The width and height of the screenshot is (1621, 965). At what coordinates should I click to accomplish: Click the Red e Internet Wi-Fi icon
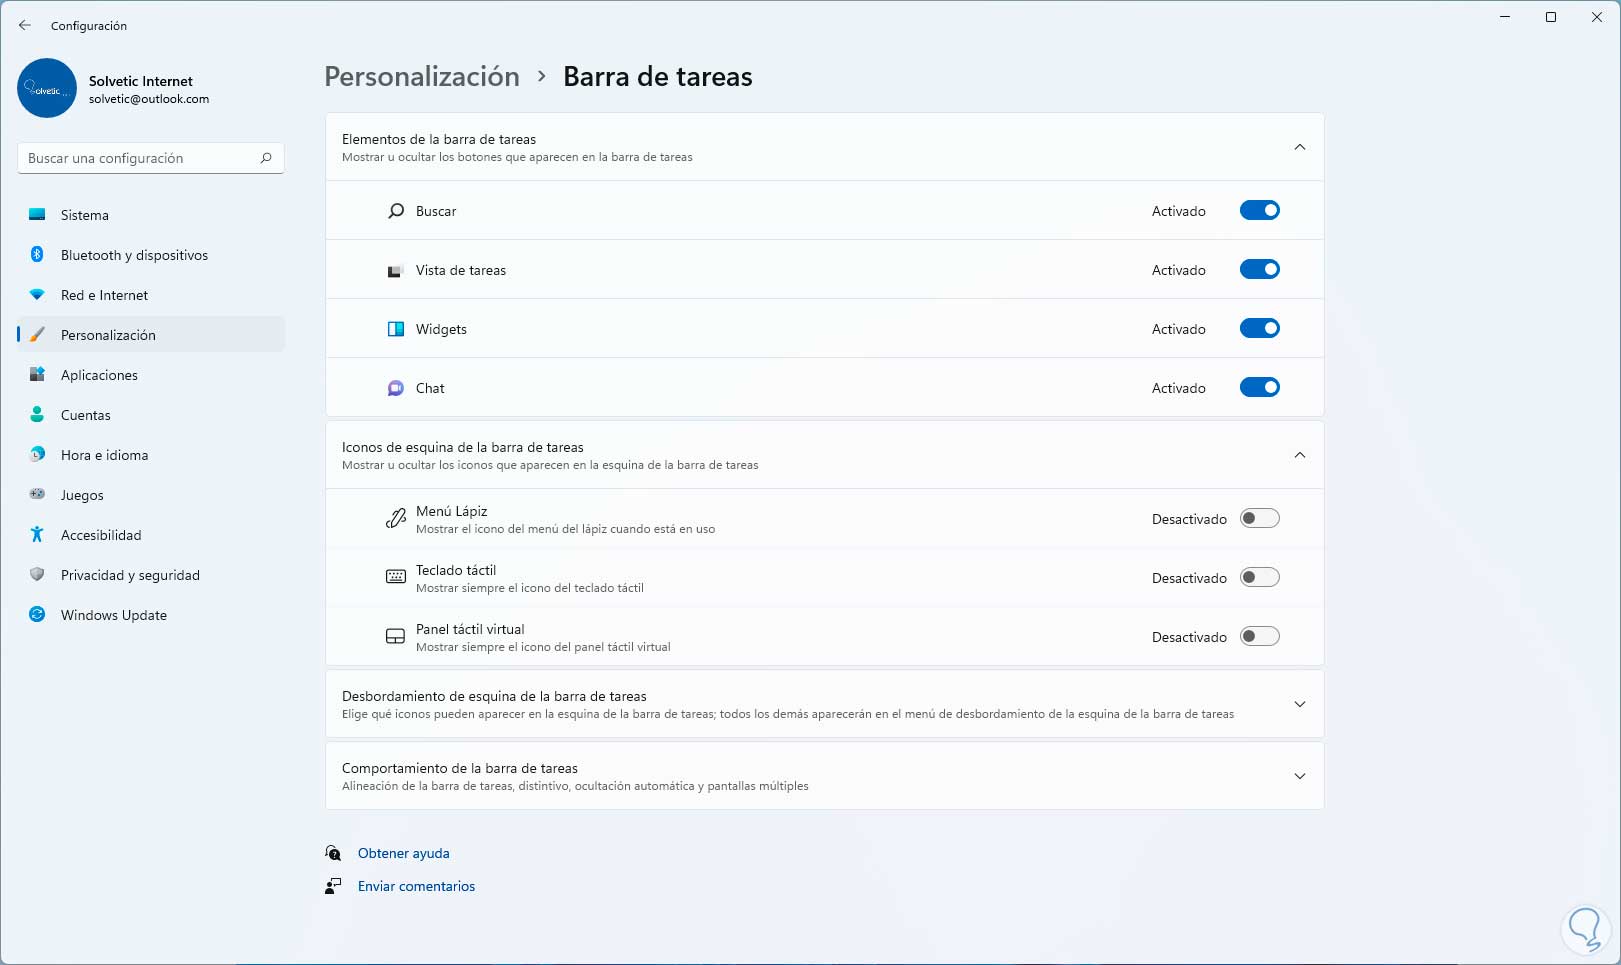[x=37, y=295]
